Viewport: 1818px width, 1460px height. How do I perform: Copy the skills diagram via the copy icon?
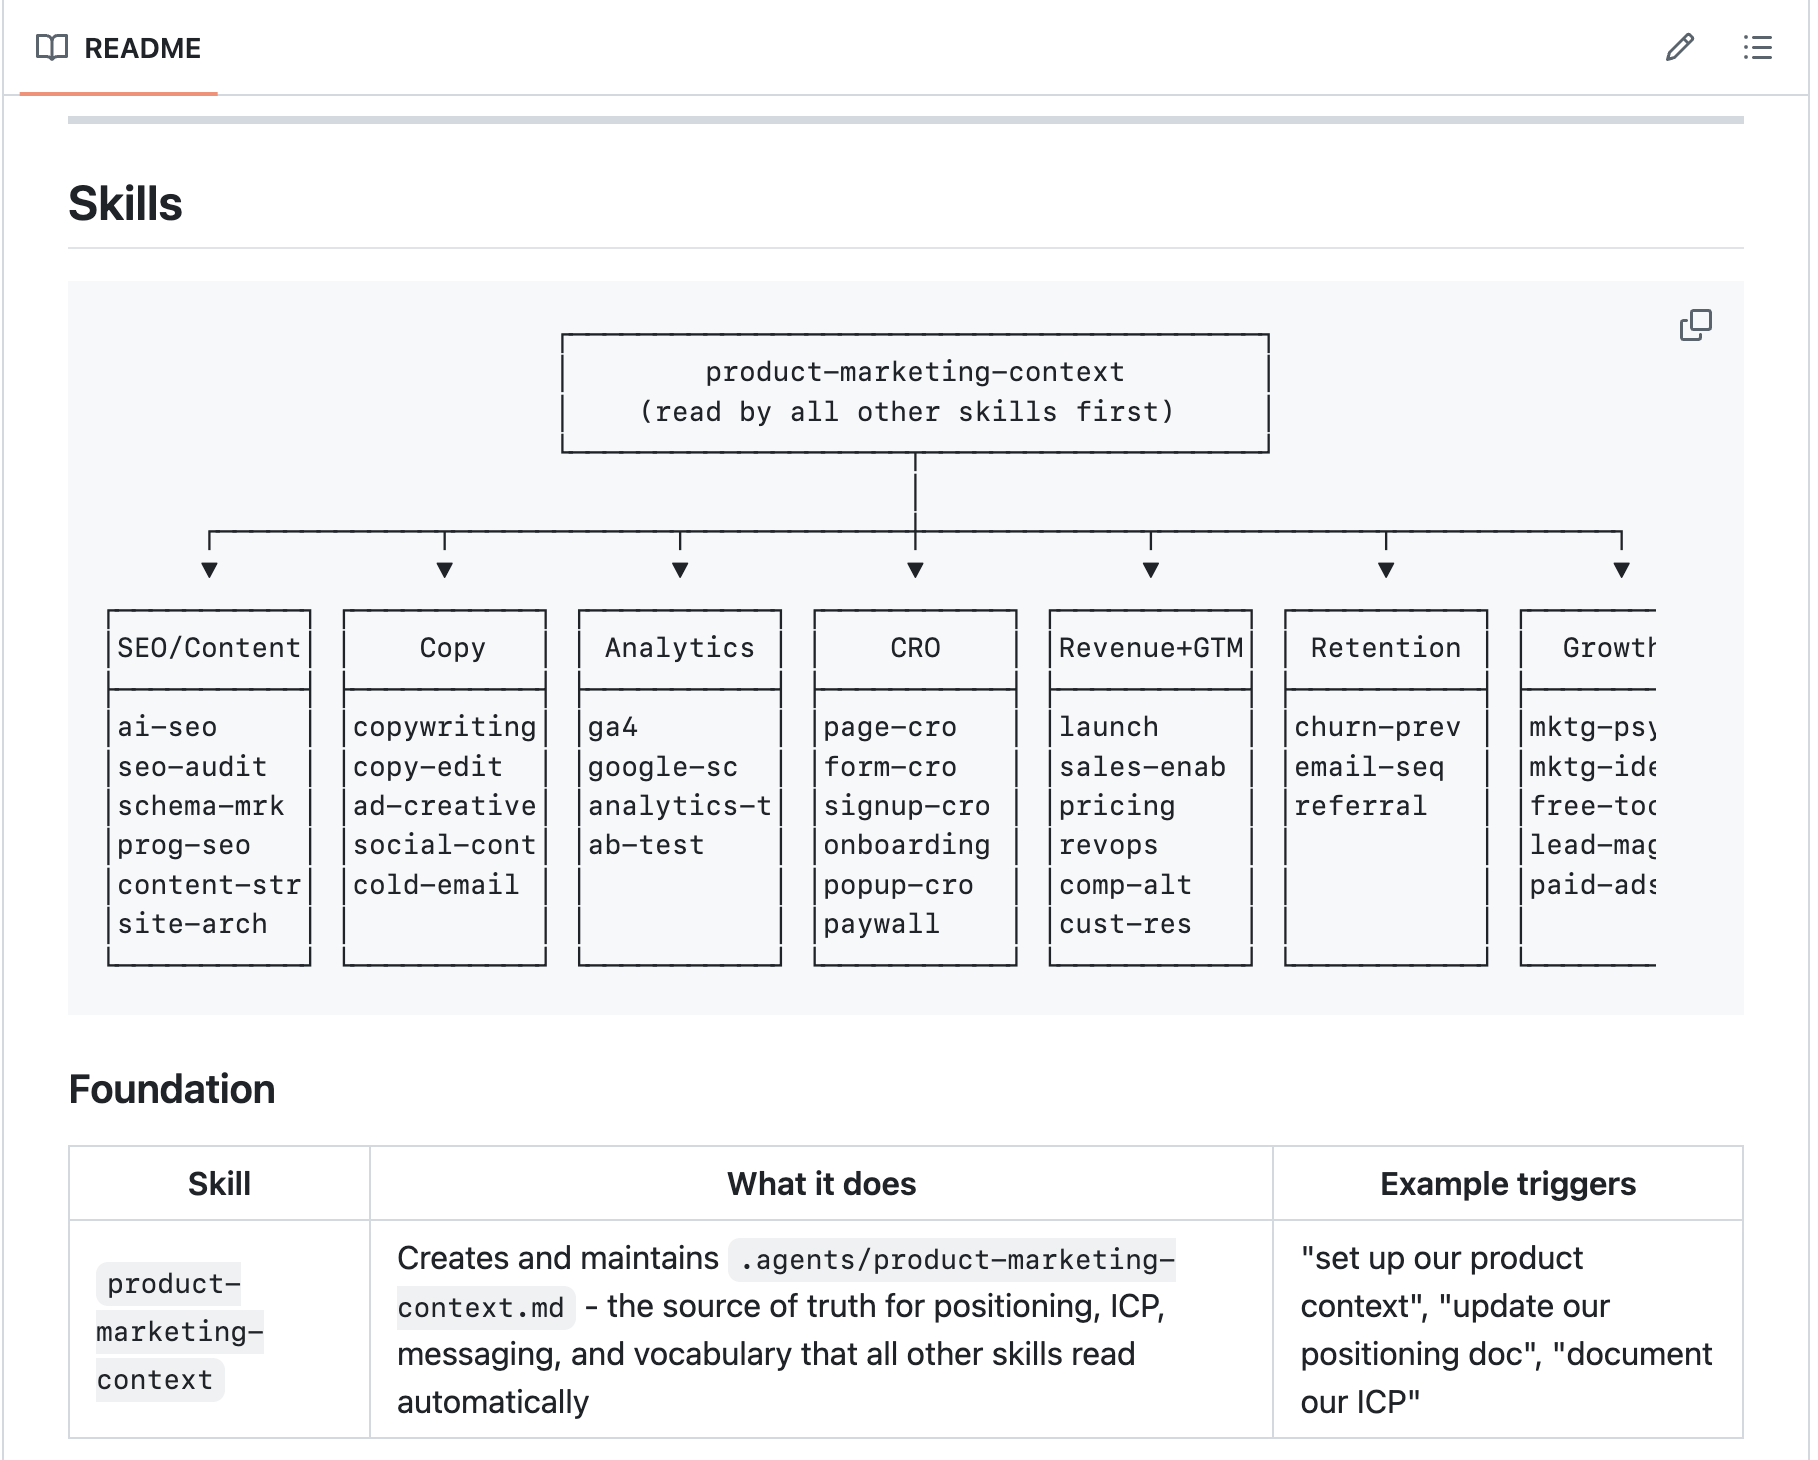coord(1695,327)
